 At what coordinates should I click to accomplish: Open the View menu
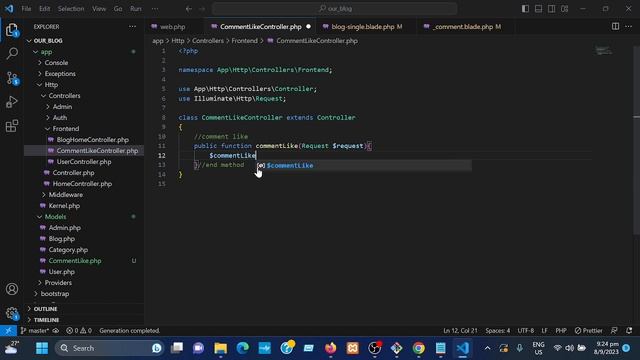click(x=99, y=9)
